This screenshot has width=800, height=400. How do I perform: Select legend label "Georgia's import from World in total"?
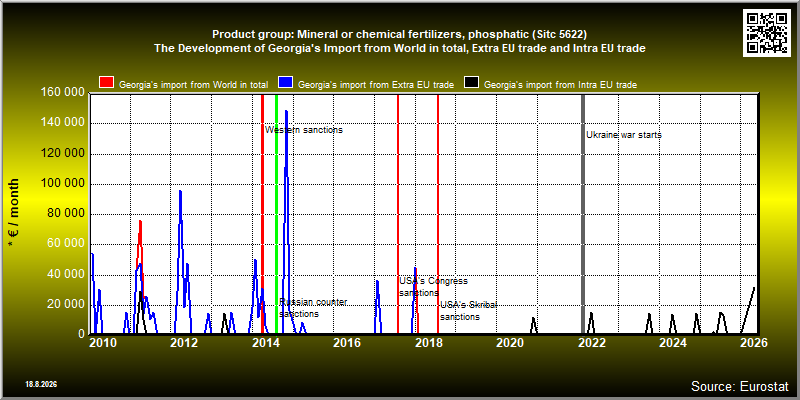point(194,85)
